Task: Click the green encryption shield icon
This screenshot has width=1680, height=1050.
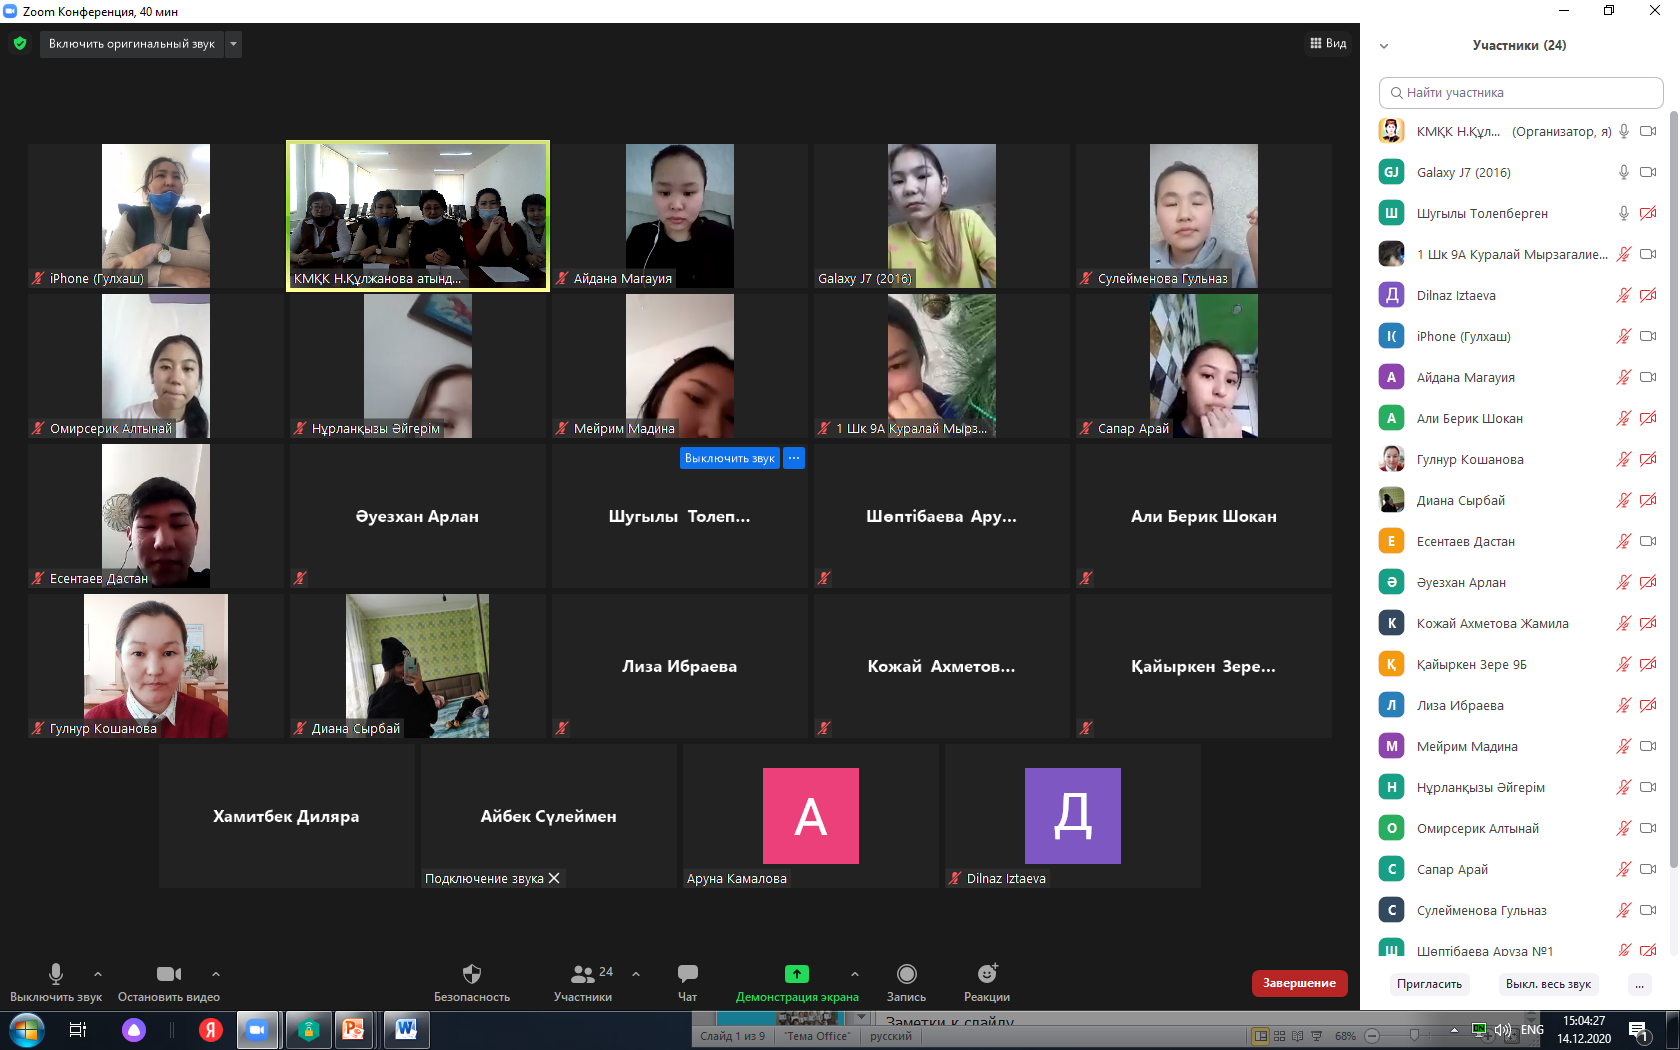Action: point(20,44)
